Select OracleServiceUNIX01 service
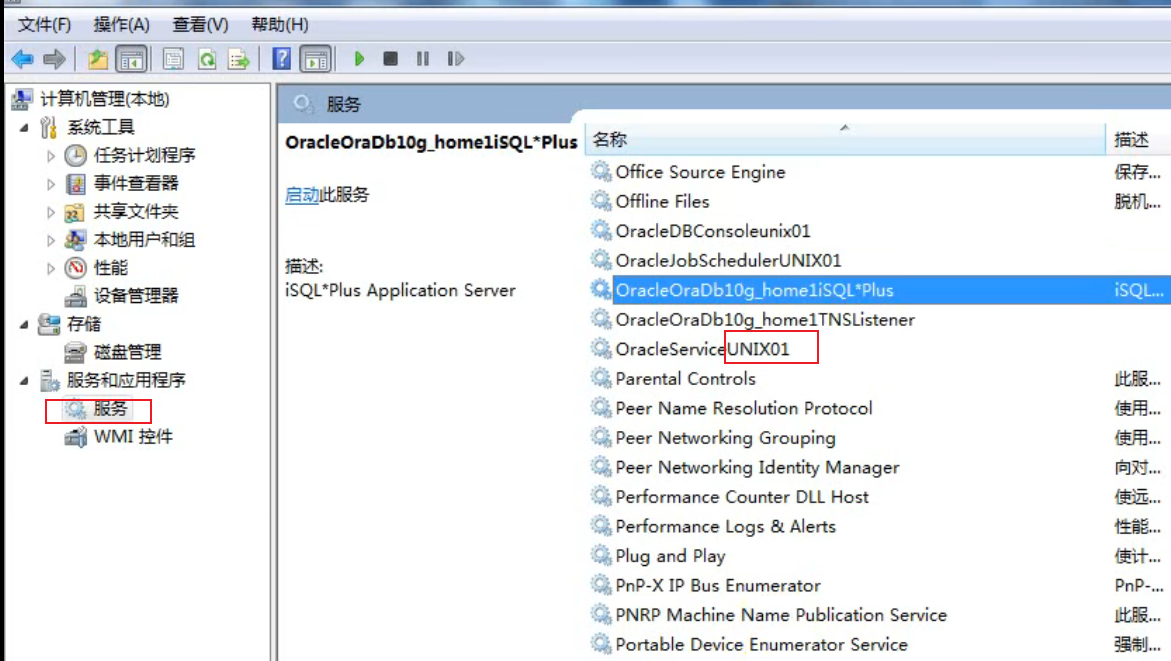The height and width of the screenshot is (661, 1171). [x=702, y=349]
